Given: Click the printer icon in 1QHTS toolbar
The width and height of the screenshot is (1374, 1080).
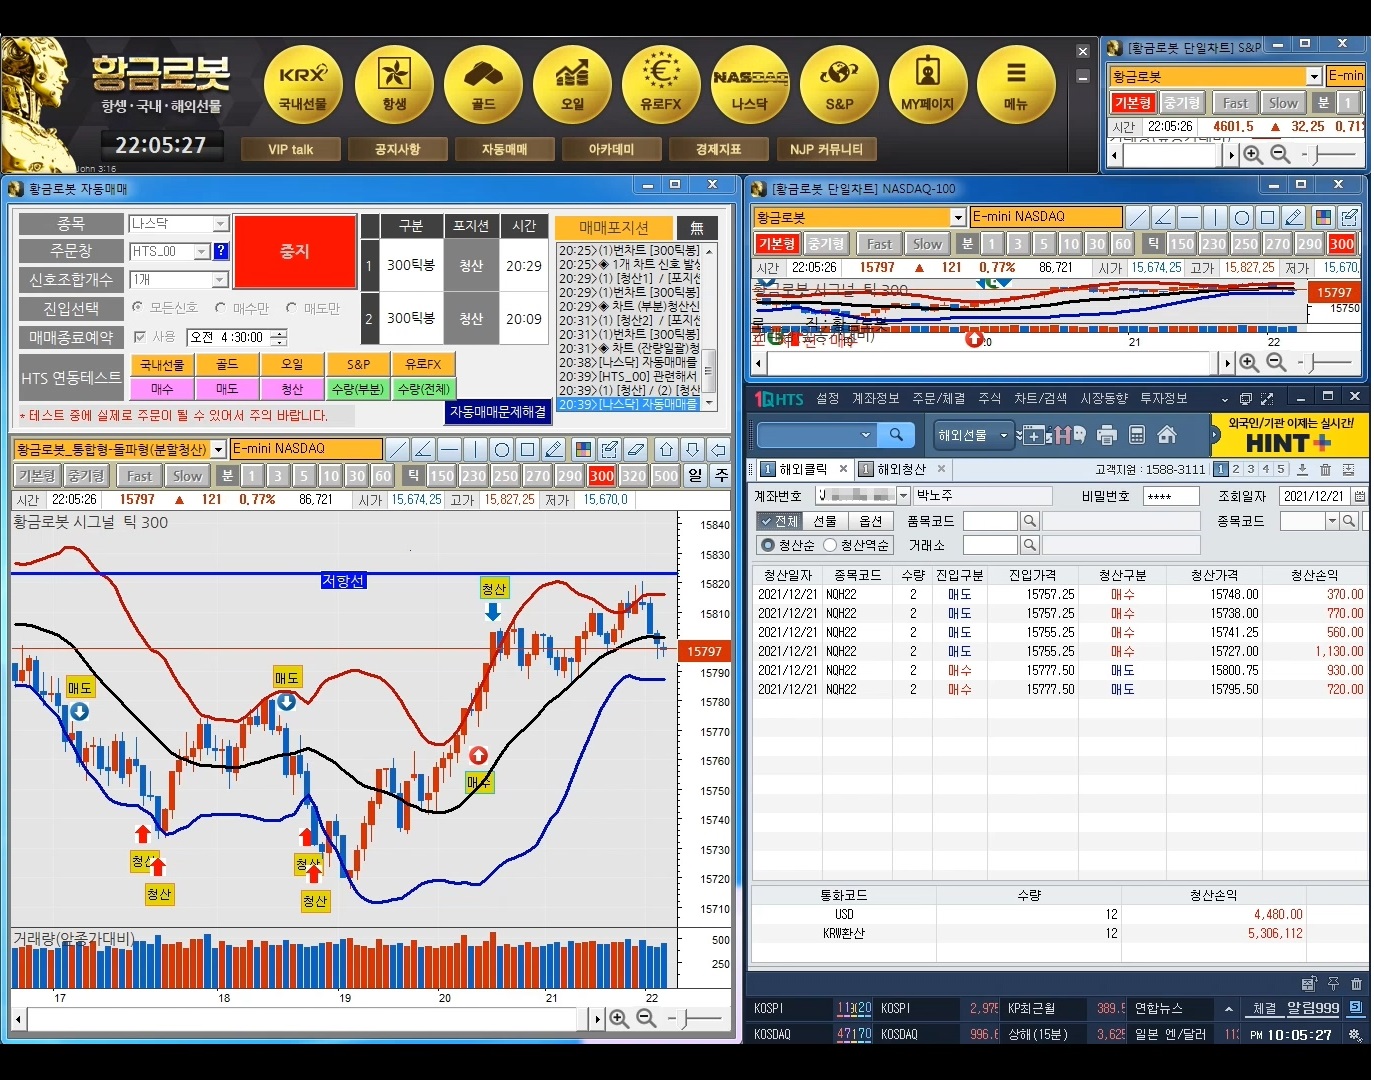Looking at the screenshot, I should [x=1106, y=435].
